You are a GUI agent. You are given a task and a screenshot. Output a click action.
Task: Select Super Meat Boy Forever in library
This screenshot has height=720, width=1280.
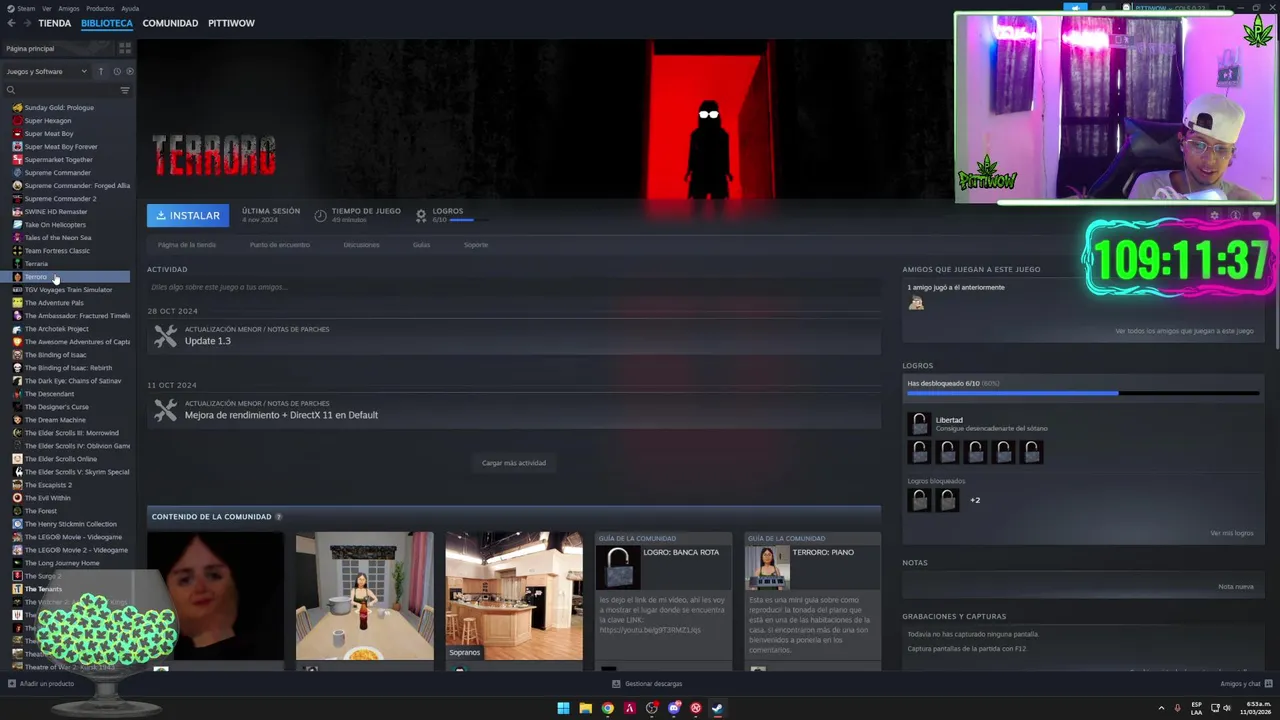61,147
